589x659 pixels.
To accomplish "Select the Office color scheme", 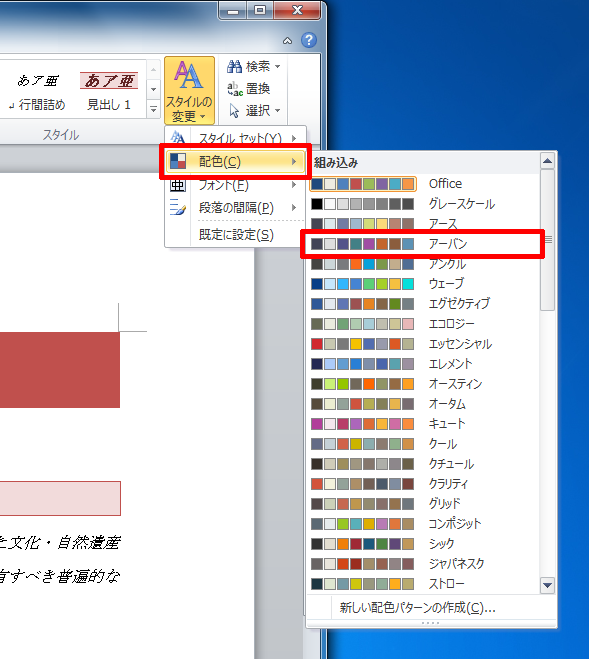I will pos(424,184).
